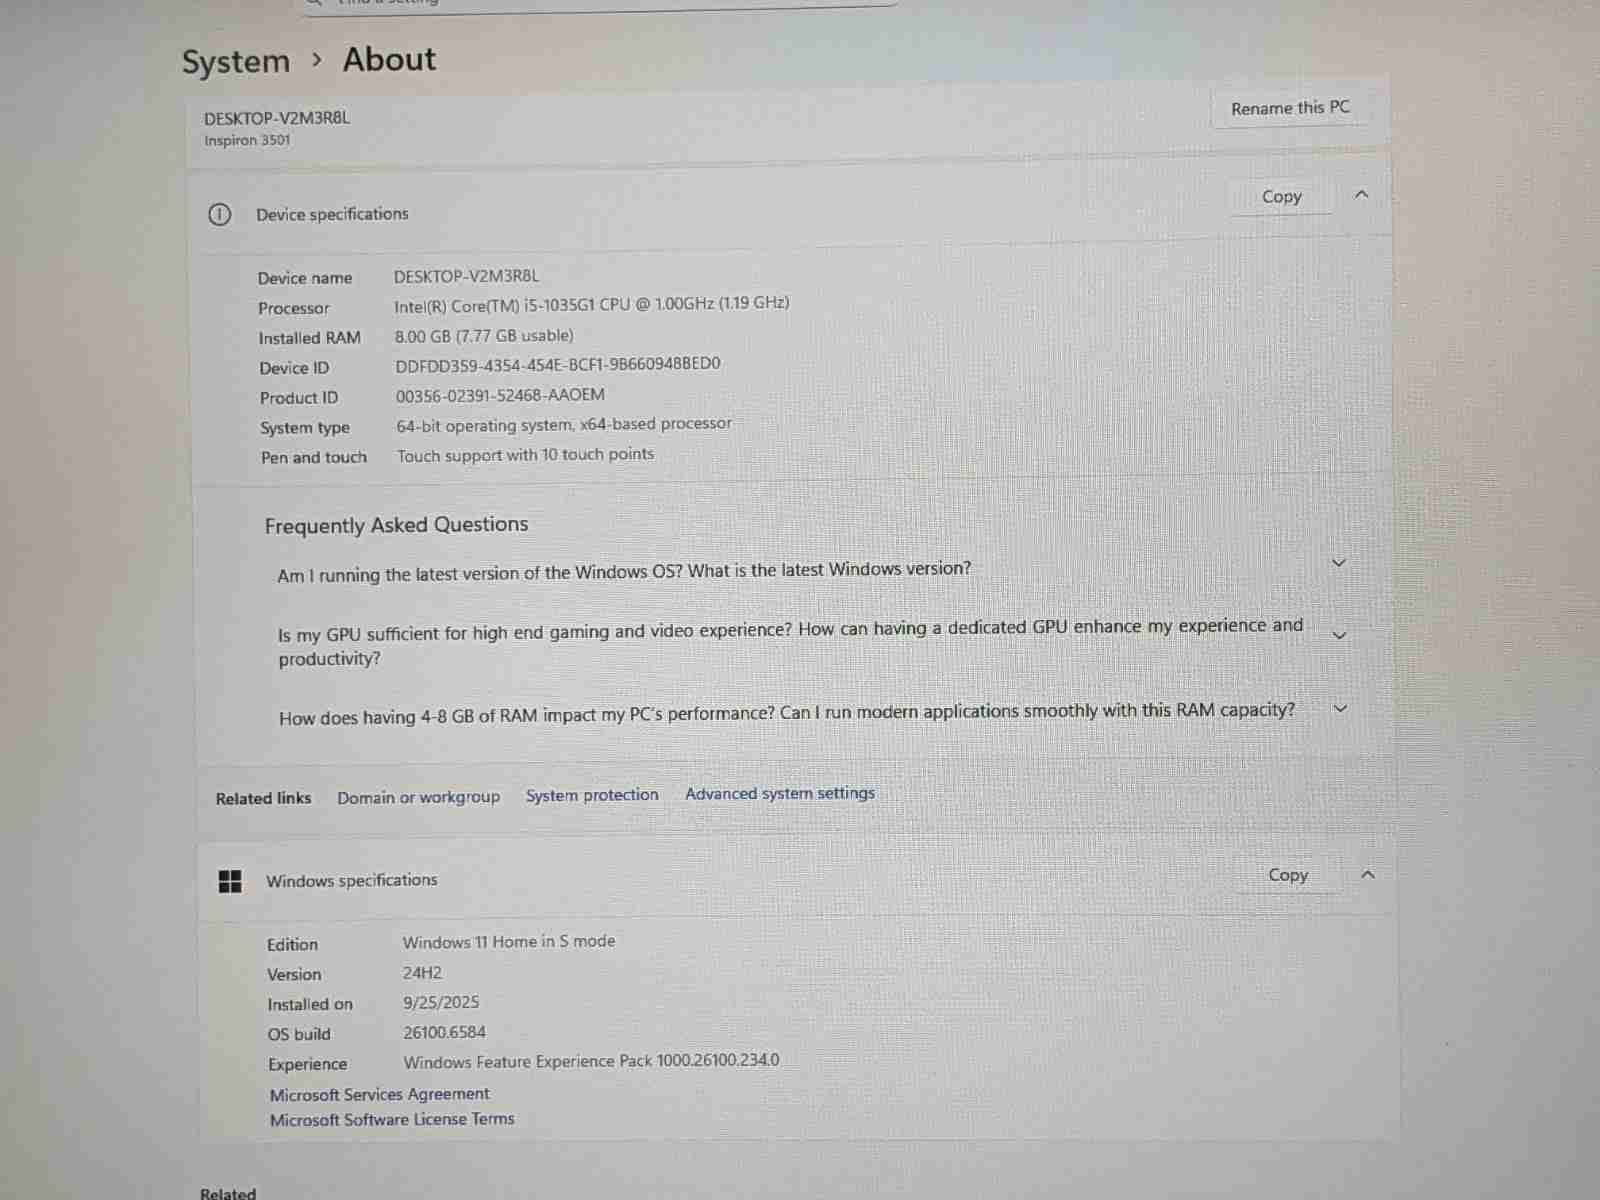Expand the 4-8 GB RAM FAQ chevron

pyautogui.click(x=1341, y=709)
